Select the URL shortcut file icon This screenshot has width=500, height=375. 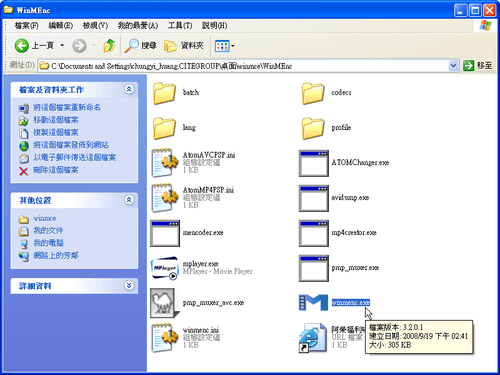pos(313,338)
